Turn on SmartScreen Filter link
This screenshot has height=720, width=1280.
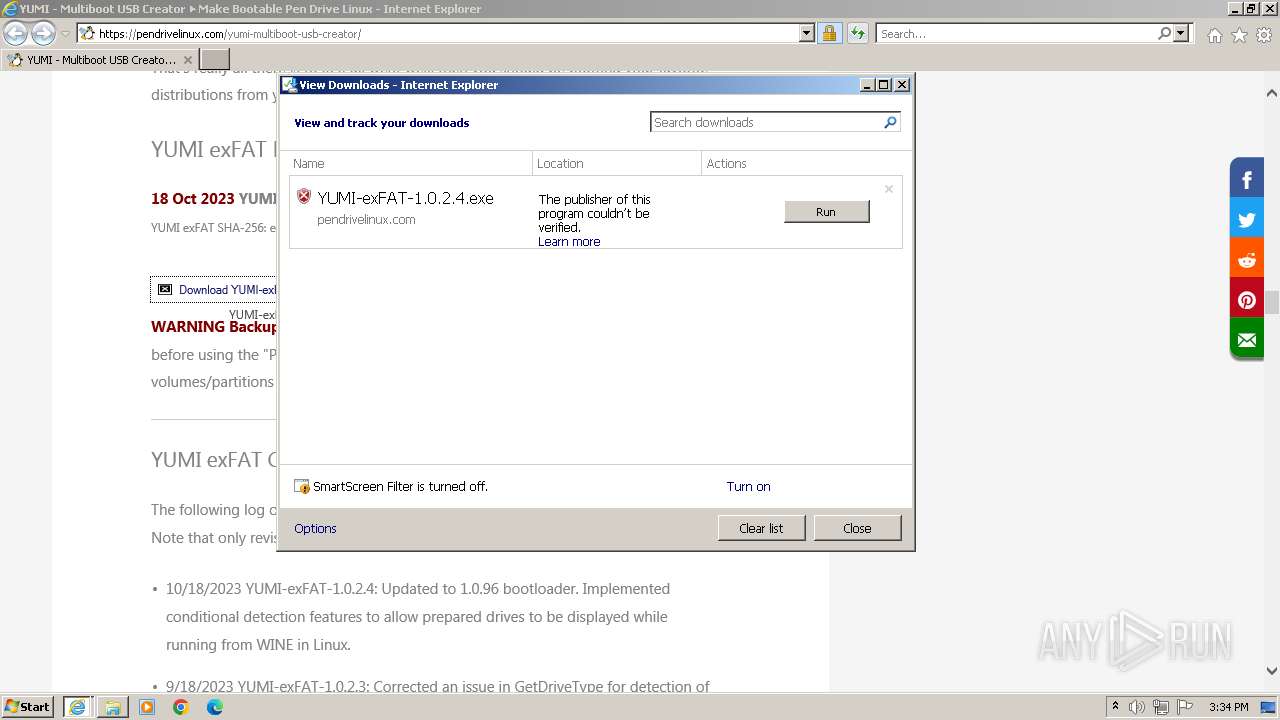click(748, 487)
